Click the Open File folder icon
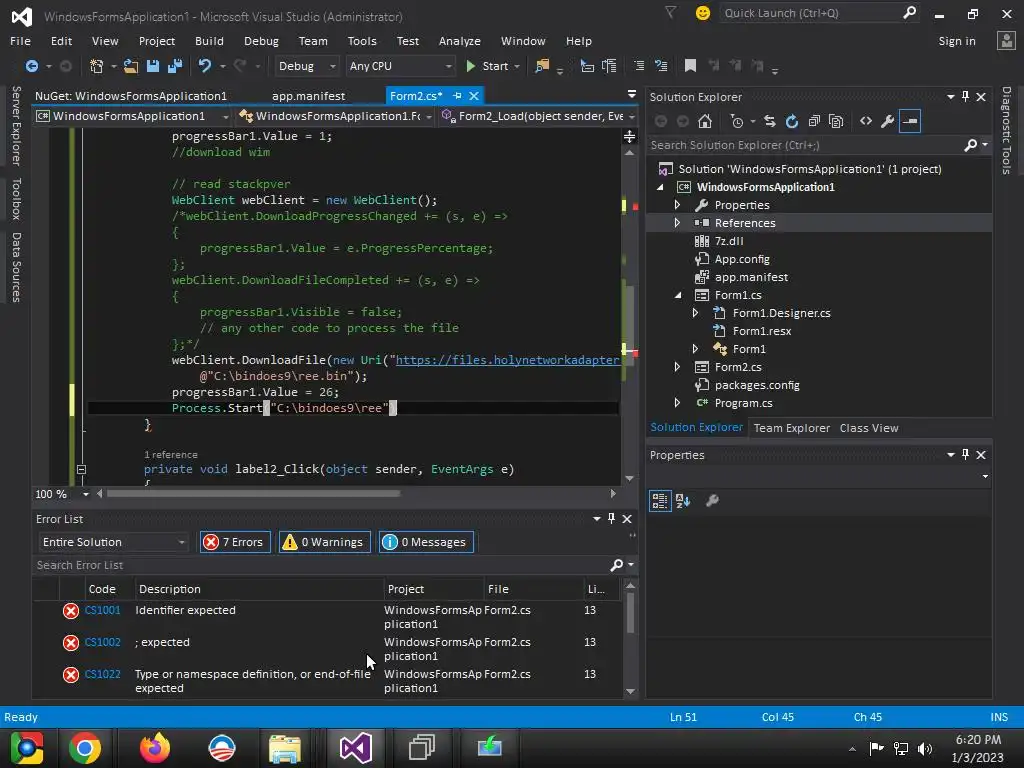Viewport: 1024px width, 768px height. (x=131, y=66)
